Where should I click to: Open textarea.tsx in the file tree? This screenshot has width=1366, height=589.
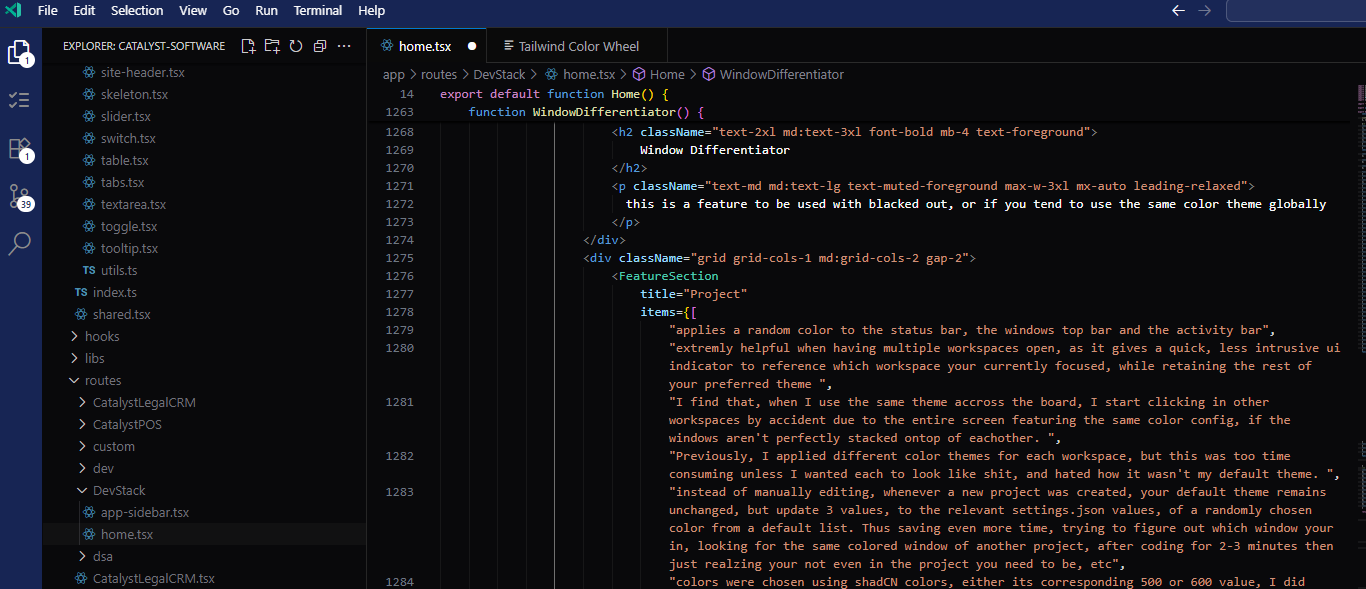[133, 204]
